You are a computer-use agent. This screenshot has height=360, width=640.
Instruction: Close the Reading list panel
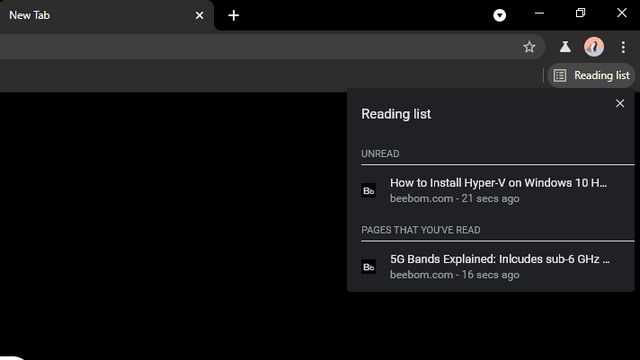click(620, 103)
